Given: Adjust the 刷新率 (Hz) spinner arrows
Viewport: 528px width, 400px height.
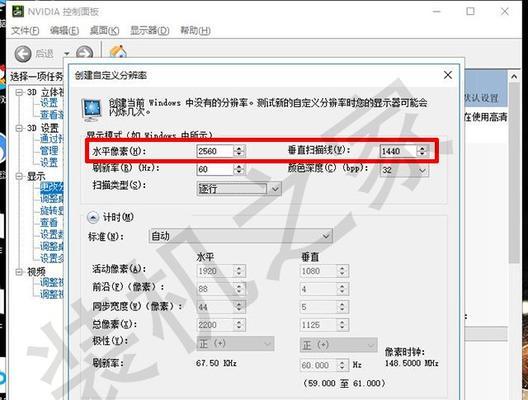Looking at the screenshot, I should point(239,169).
